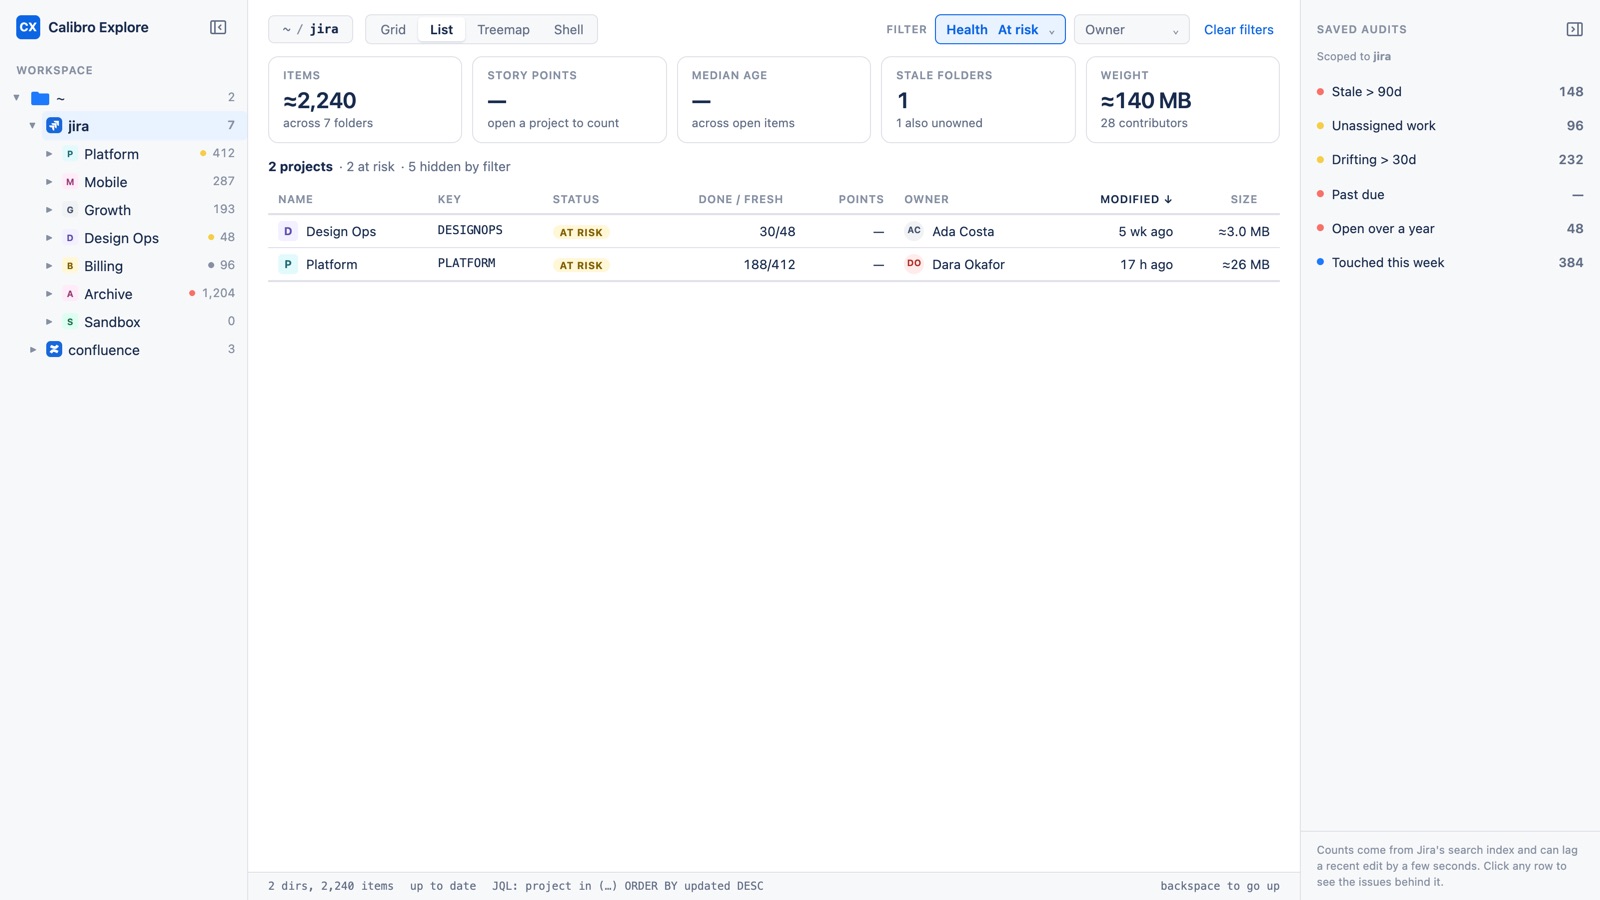Click the Items ≈2,240 summary card
The image size is (1600, 900).
tap(365, 99)
